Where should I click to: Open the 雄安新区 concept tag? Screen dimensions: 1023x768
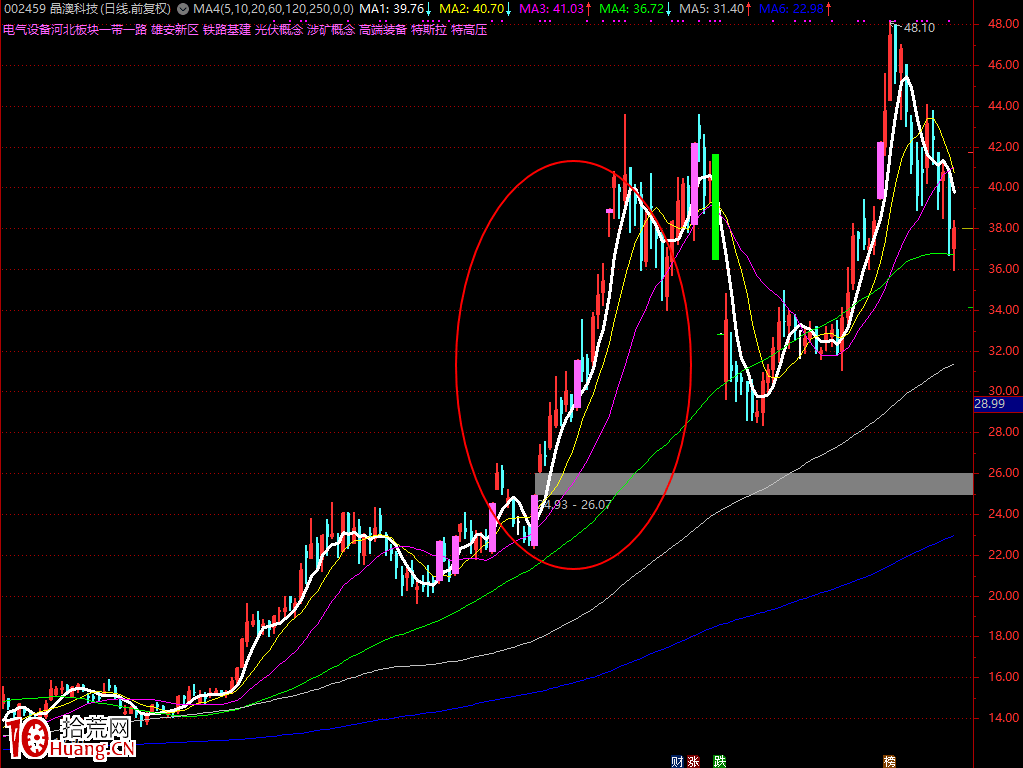click(x=175, y=30)
